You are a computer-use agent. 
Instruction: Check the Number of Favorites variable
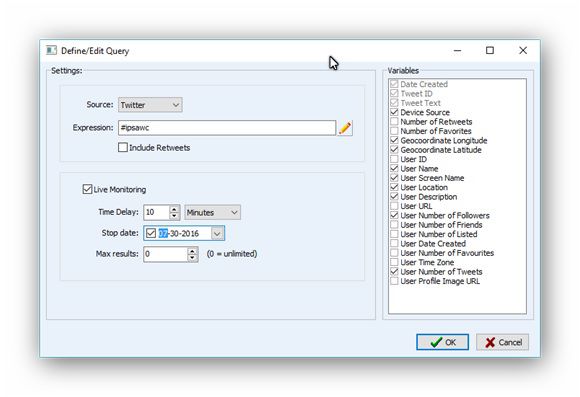click(394, 131)
